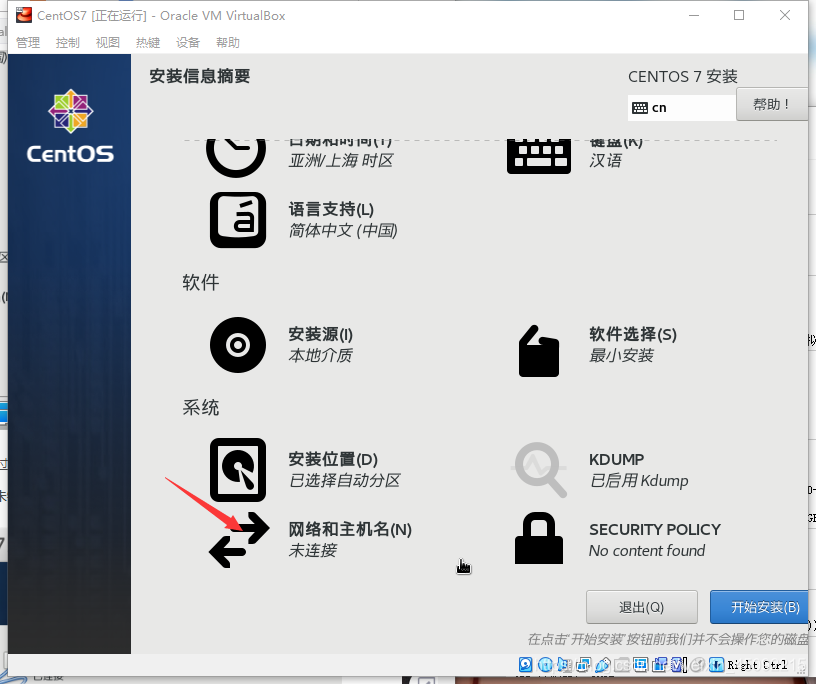Click the 安装信息摘要 heading
This screenshot has height=684, width=816.
pyautogui.click(x=200, y=76)
